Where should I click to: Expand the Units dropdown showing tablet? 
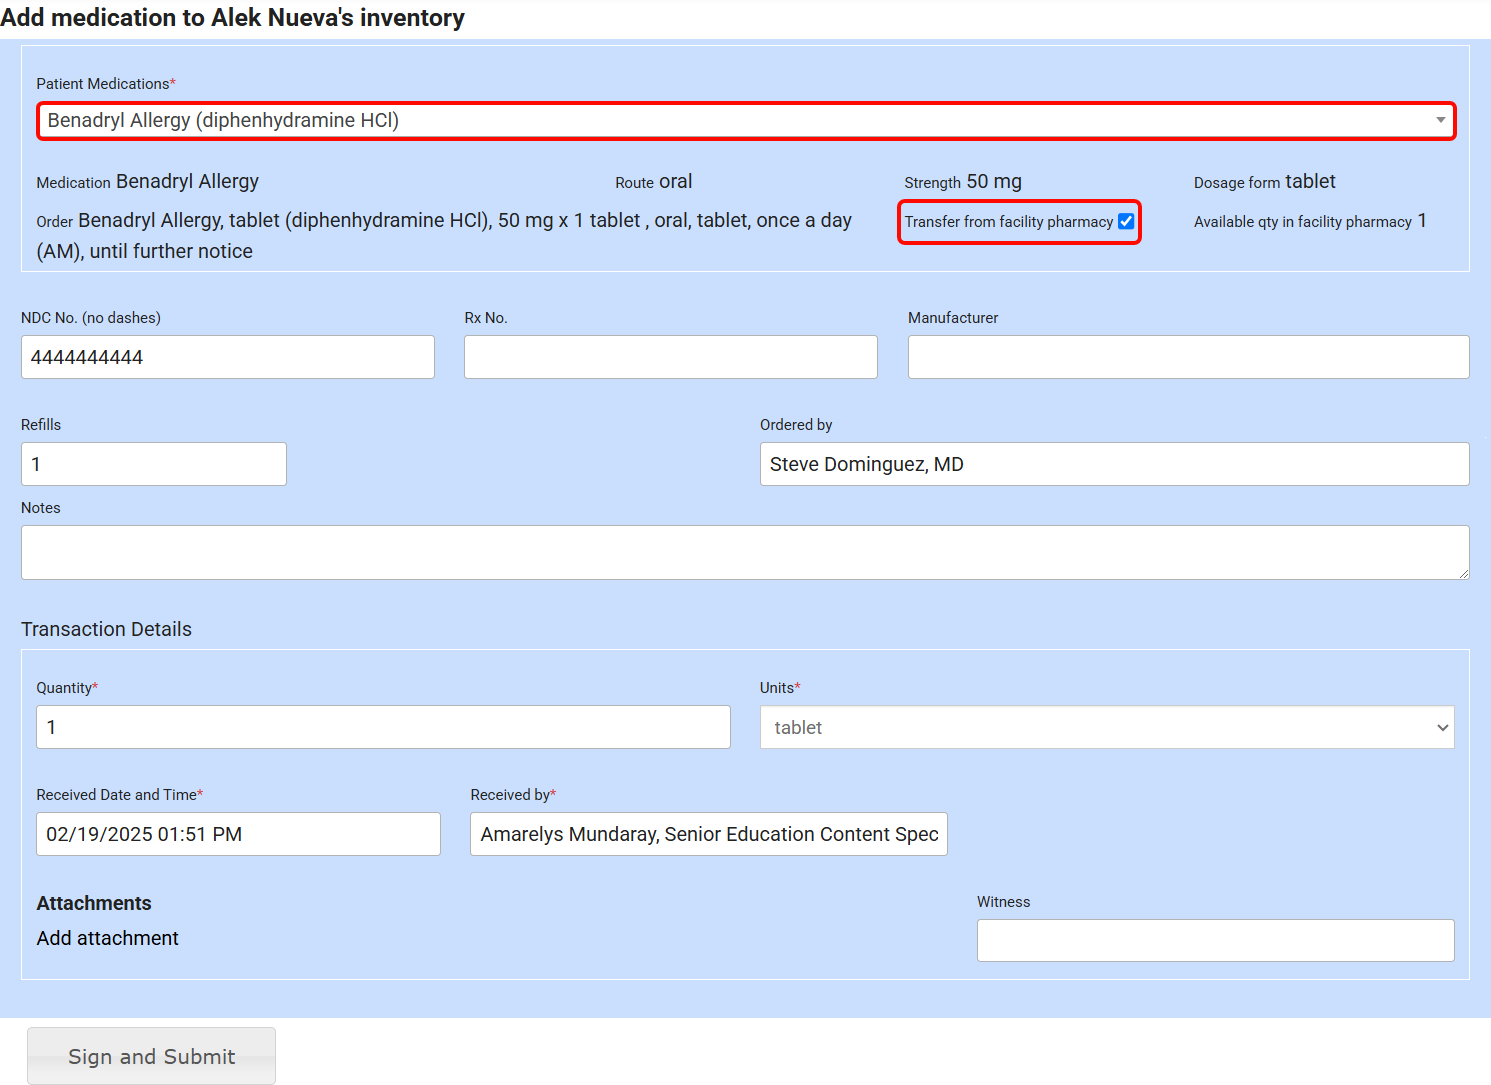pyautogui.click(x=1106, y=728)
